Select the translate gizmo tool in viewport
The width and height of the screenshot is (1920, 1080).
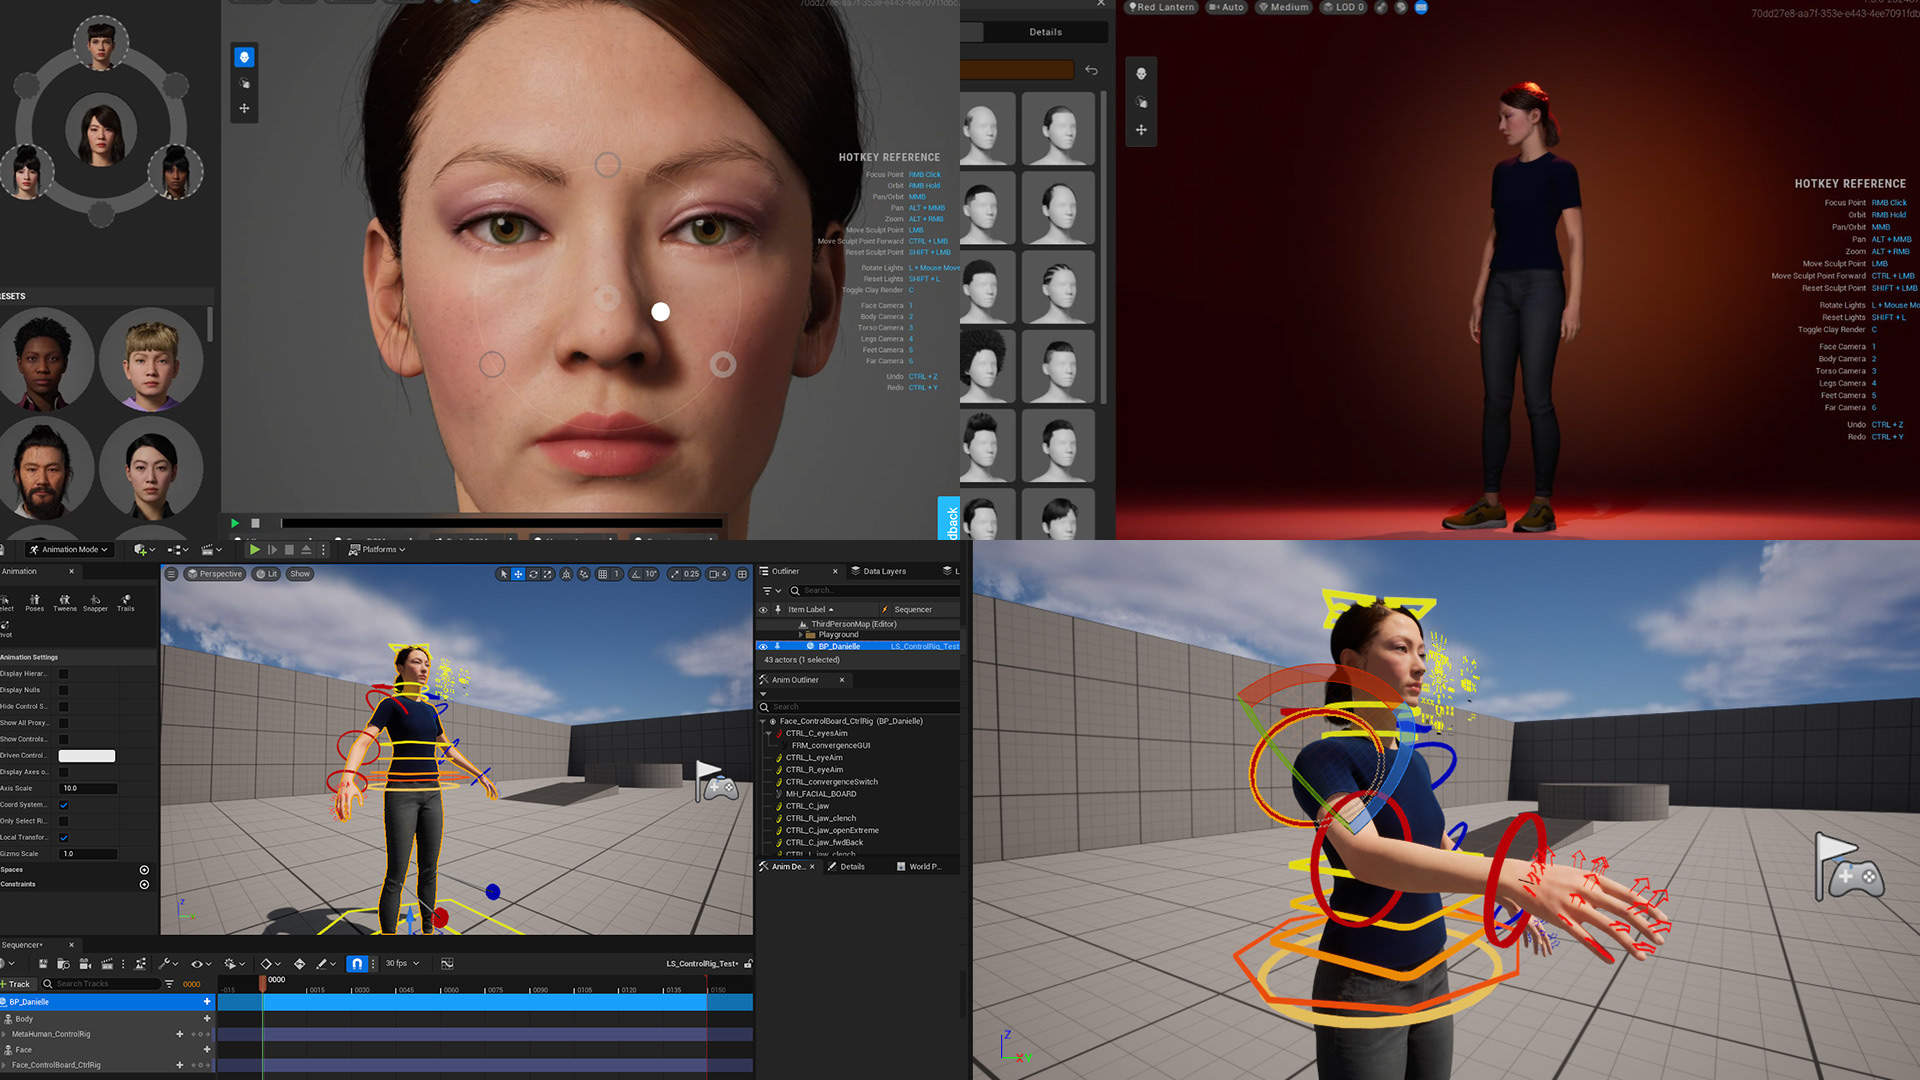click(518, 574)
